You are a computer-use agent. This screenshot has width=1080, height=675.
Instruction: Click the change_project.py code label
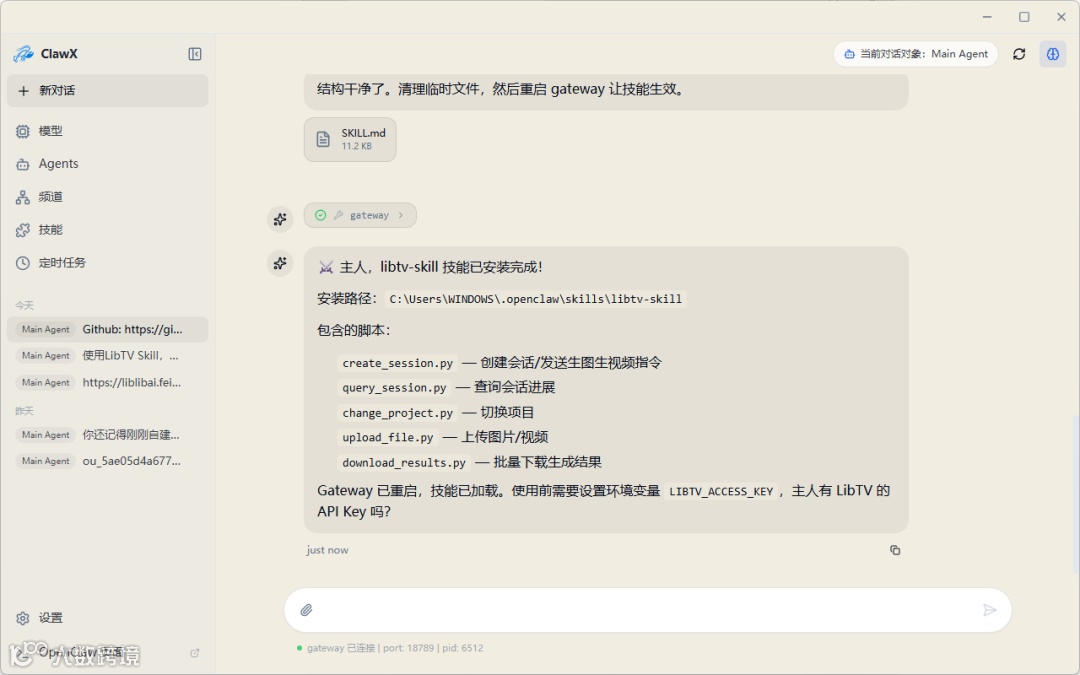pos(397,413)
